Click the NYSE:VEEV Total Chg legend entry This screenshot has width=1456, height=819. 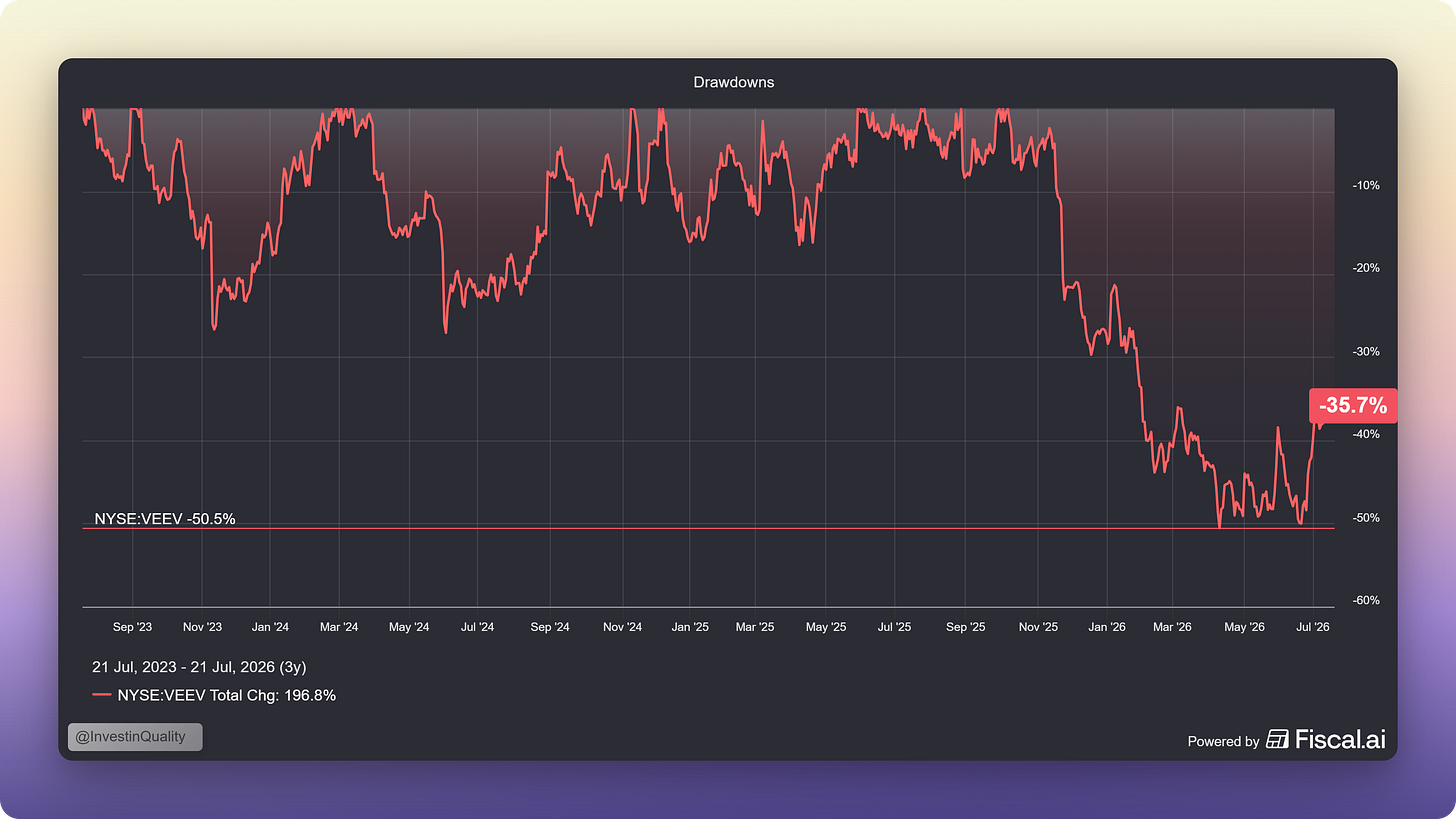(226, 695)
